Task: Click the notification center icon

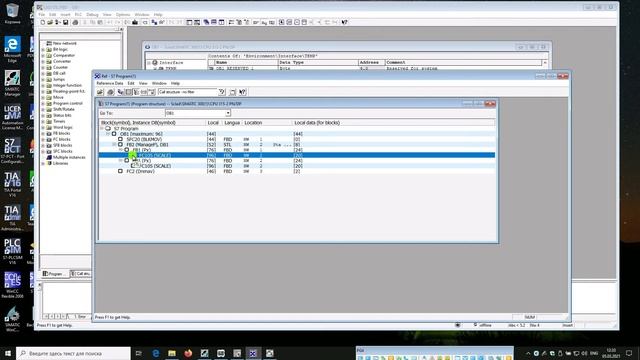Action: click(629, 353)
